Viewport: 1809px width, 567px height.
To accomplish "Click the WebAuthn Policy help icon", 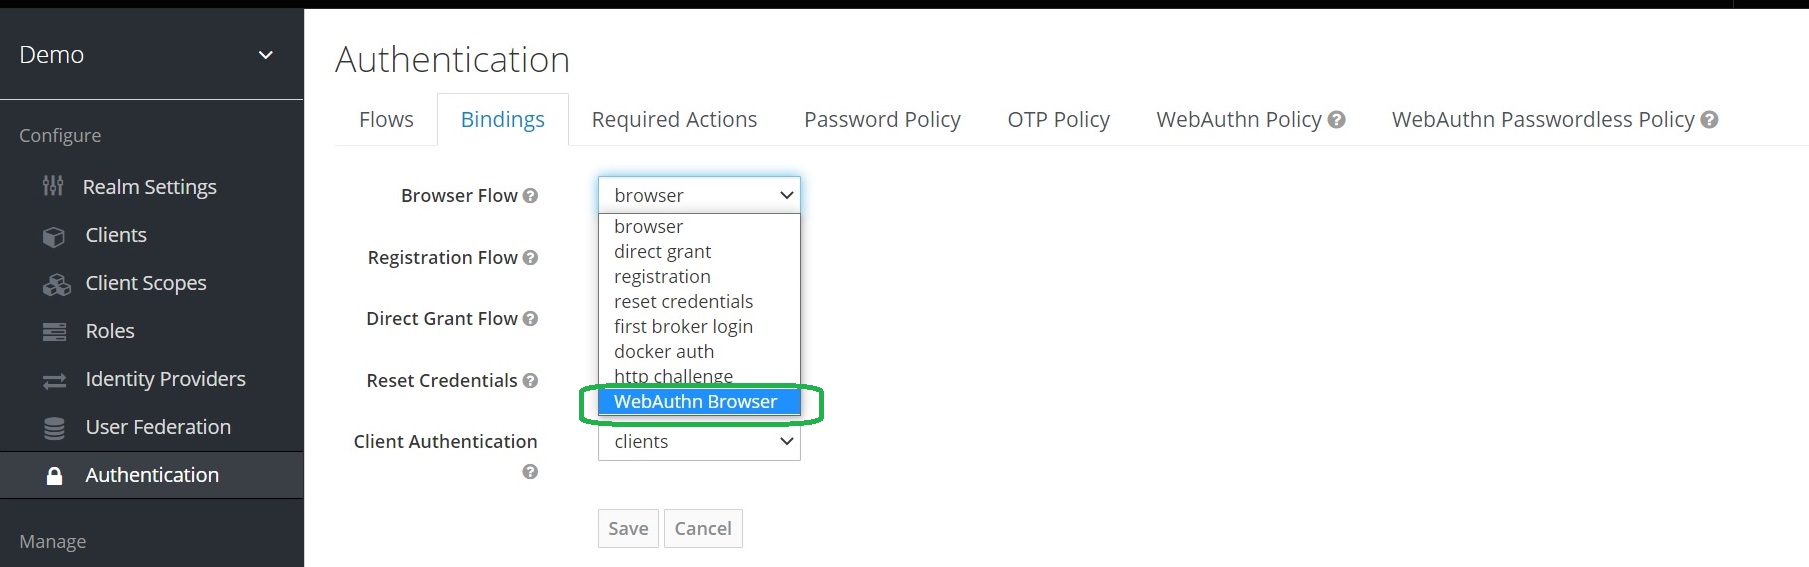I will pyautogui.click(x=1336, y=120).
